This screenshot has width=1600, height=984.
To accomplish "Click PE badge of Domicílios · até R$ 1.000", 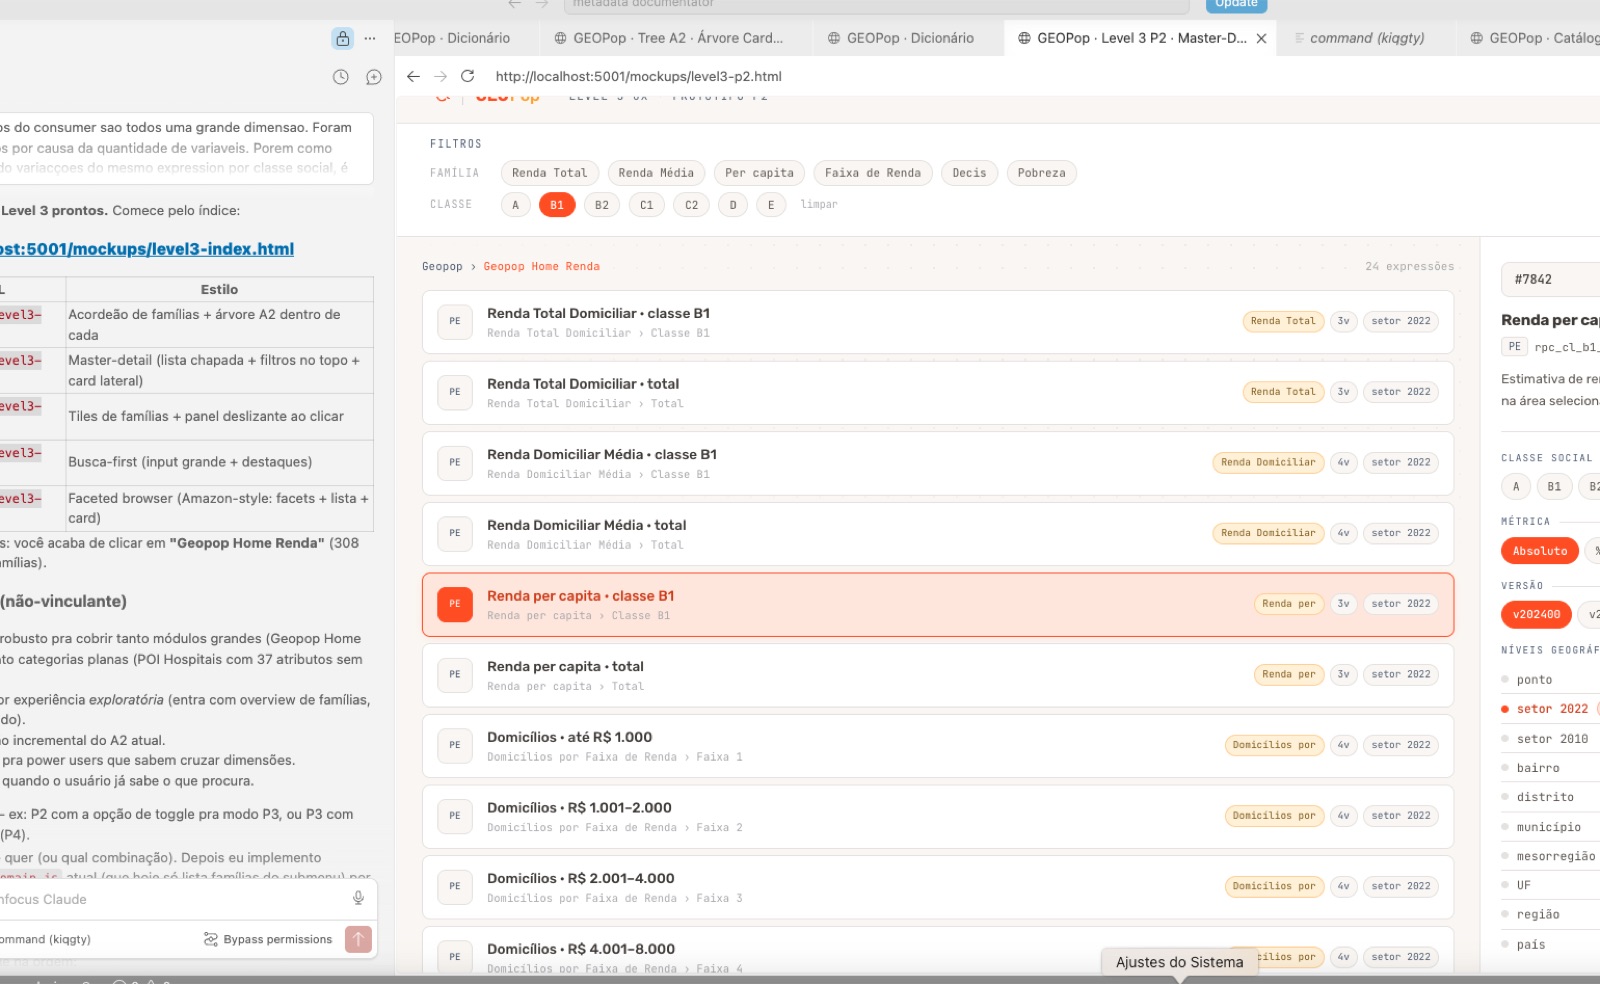I will tap(455, 745).
